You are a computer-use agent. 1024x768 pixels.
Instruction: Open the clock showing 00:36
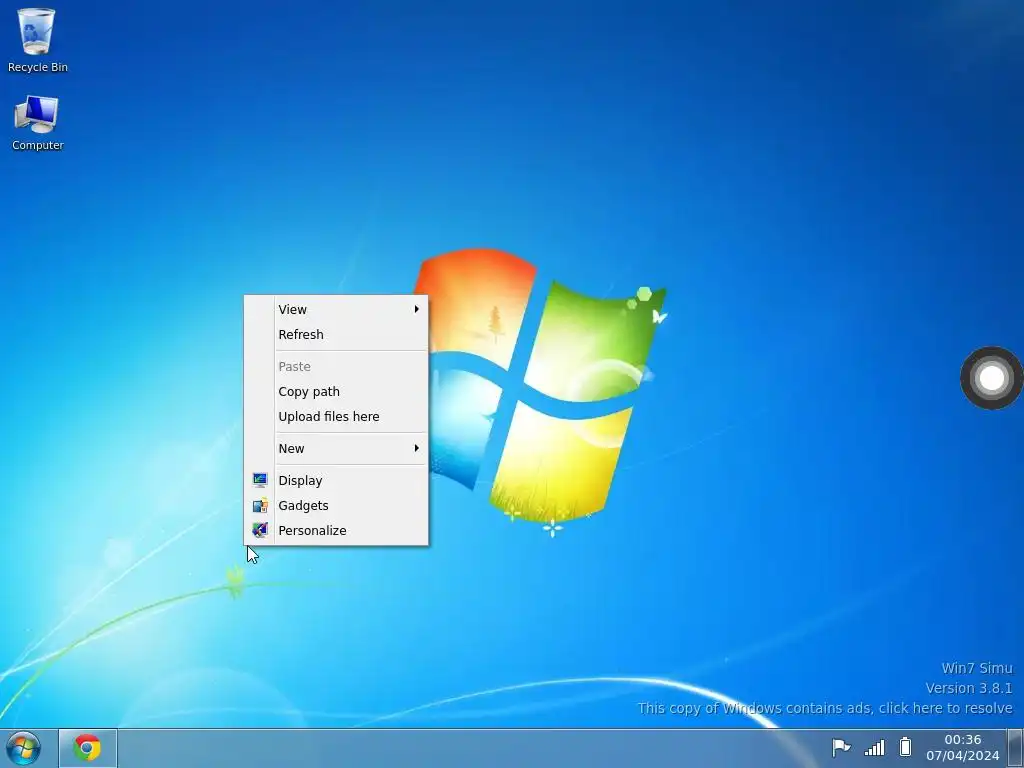click(963, 748)
